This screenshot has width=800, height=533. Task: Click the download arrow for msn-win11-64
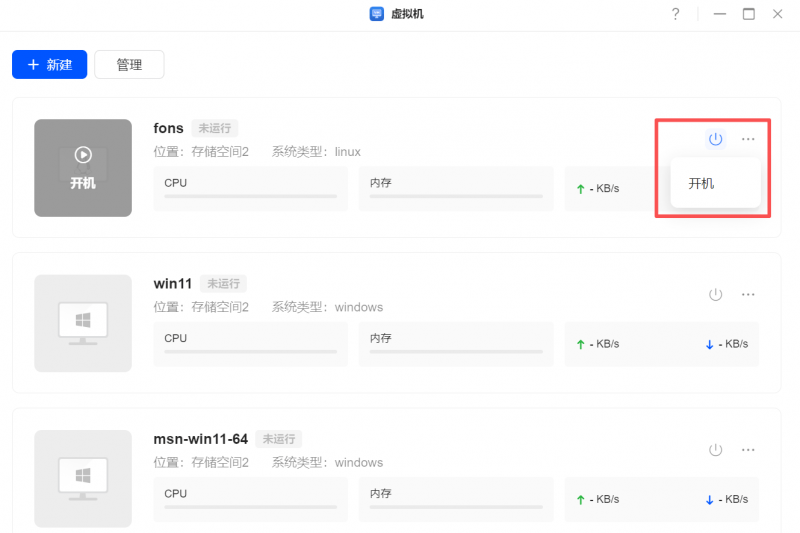pyautogui.click(x=709, y=499)
